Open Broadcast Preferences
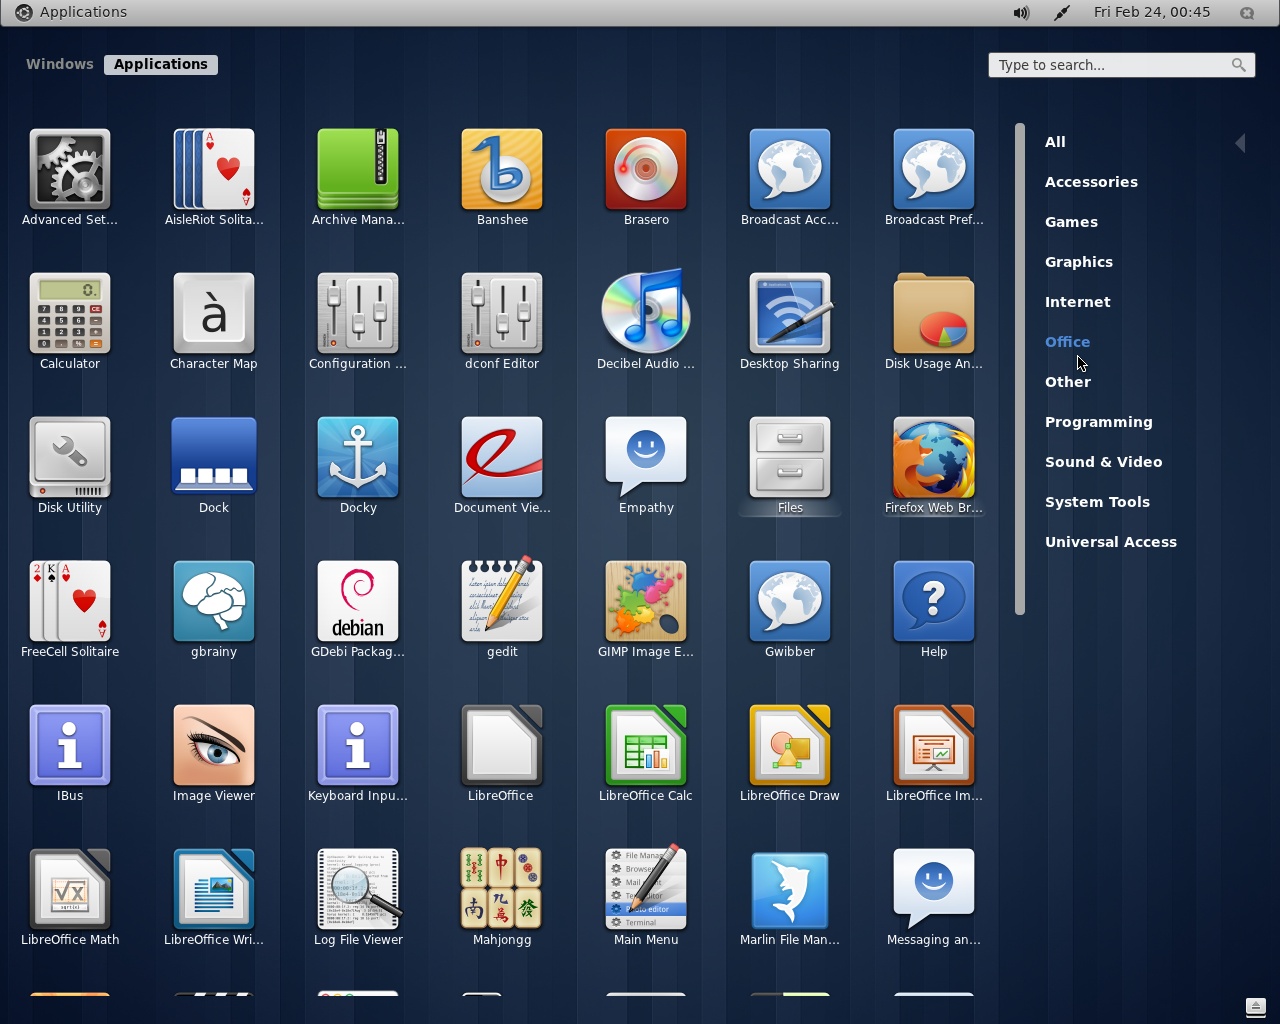 [934, 178]
